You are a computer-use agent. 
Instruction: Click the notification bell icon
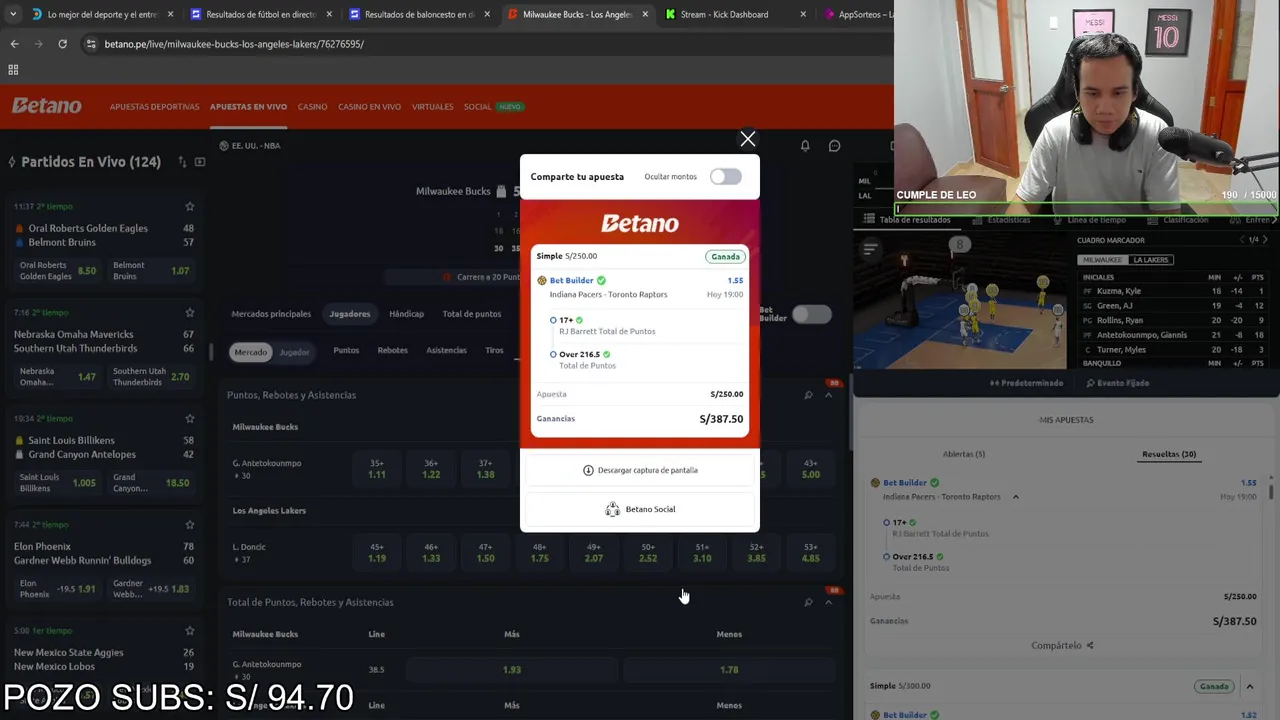pos(805,146)
